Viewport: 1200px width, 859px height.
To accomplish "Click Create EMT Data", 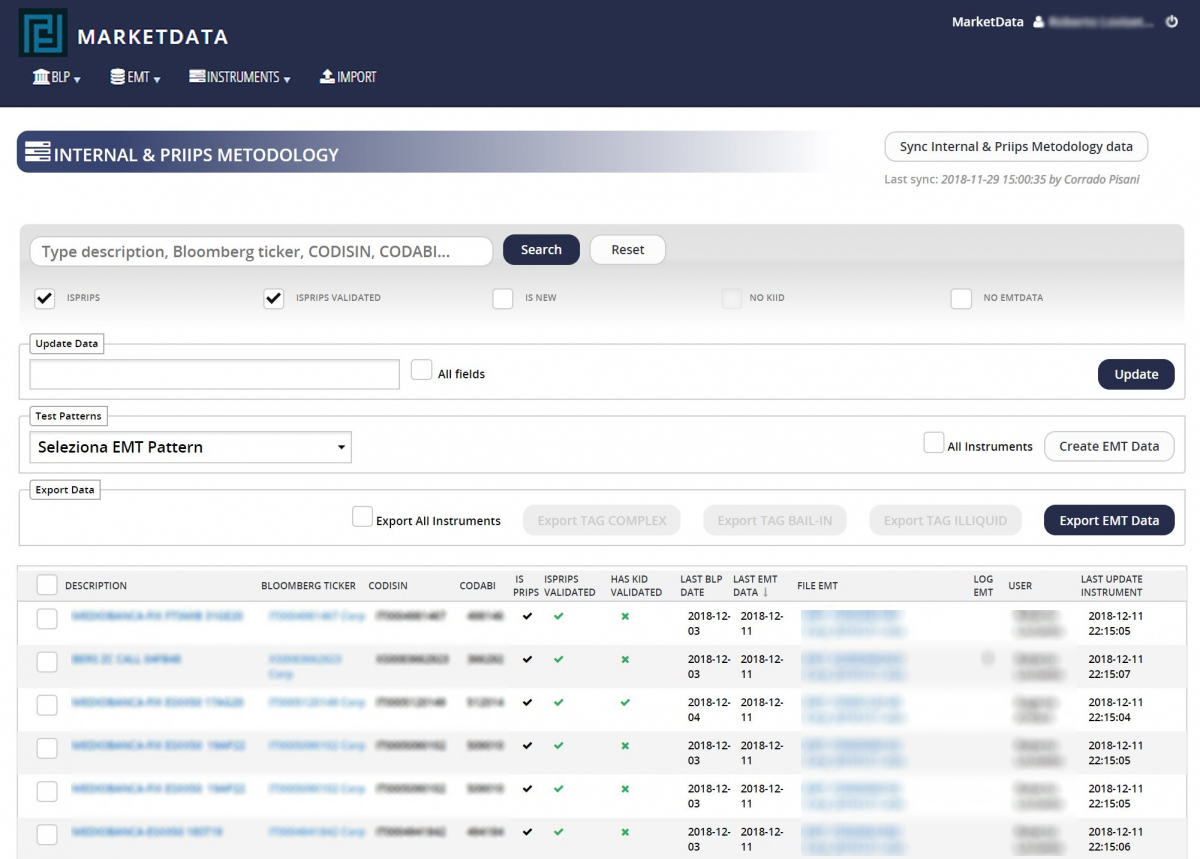I will (x=1109, y=446).
